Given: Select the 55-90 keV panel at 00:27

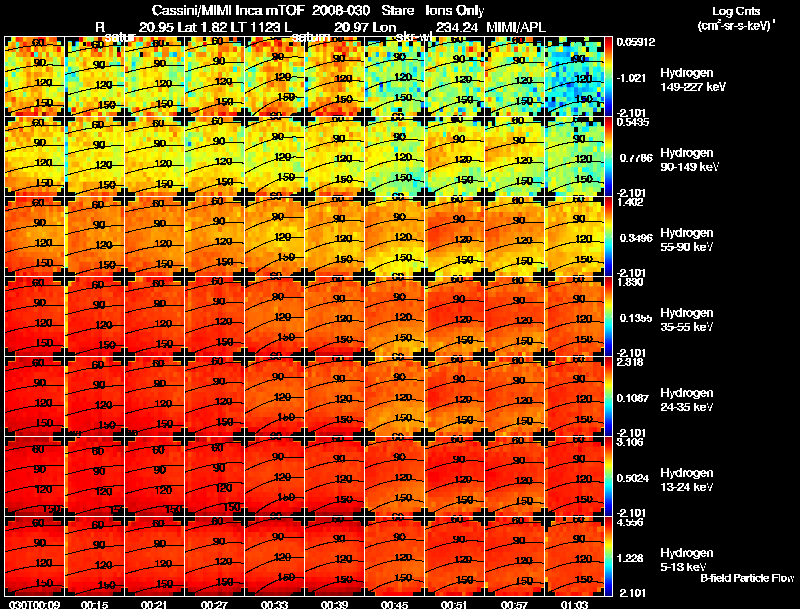Looking at the screenshot, I should coord(214,236).
